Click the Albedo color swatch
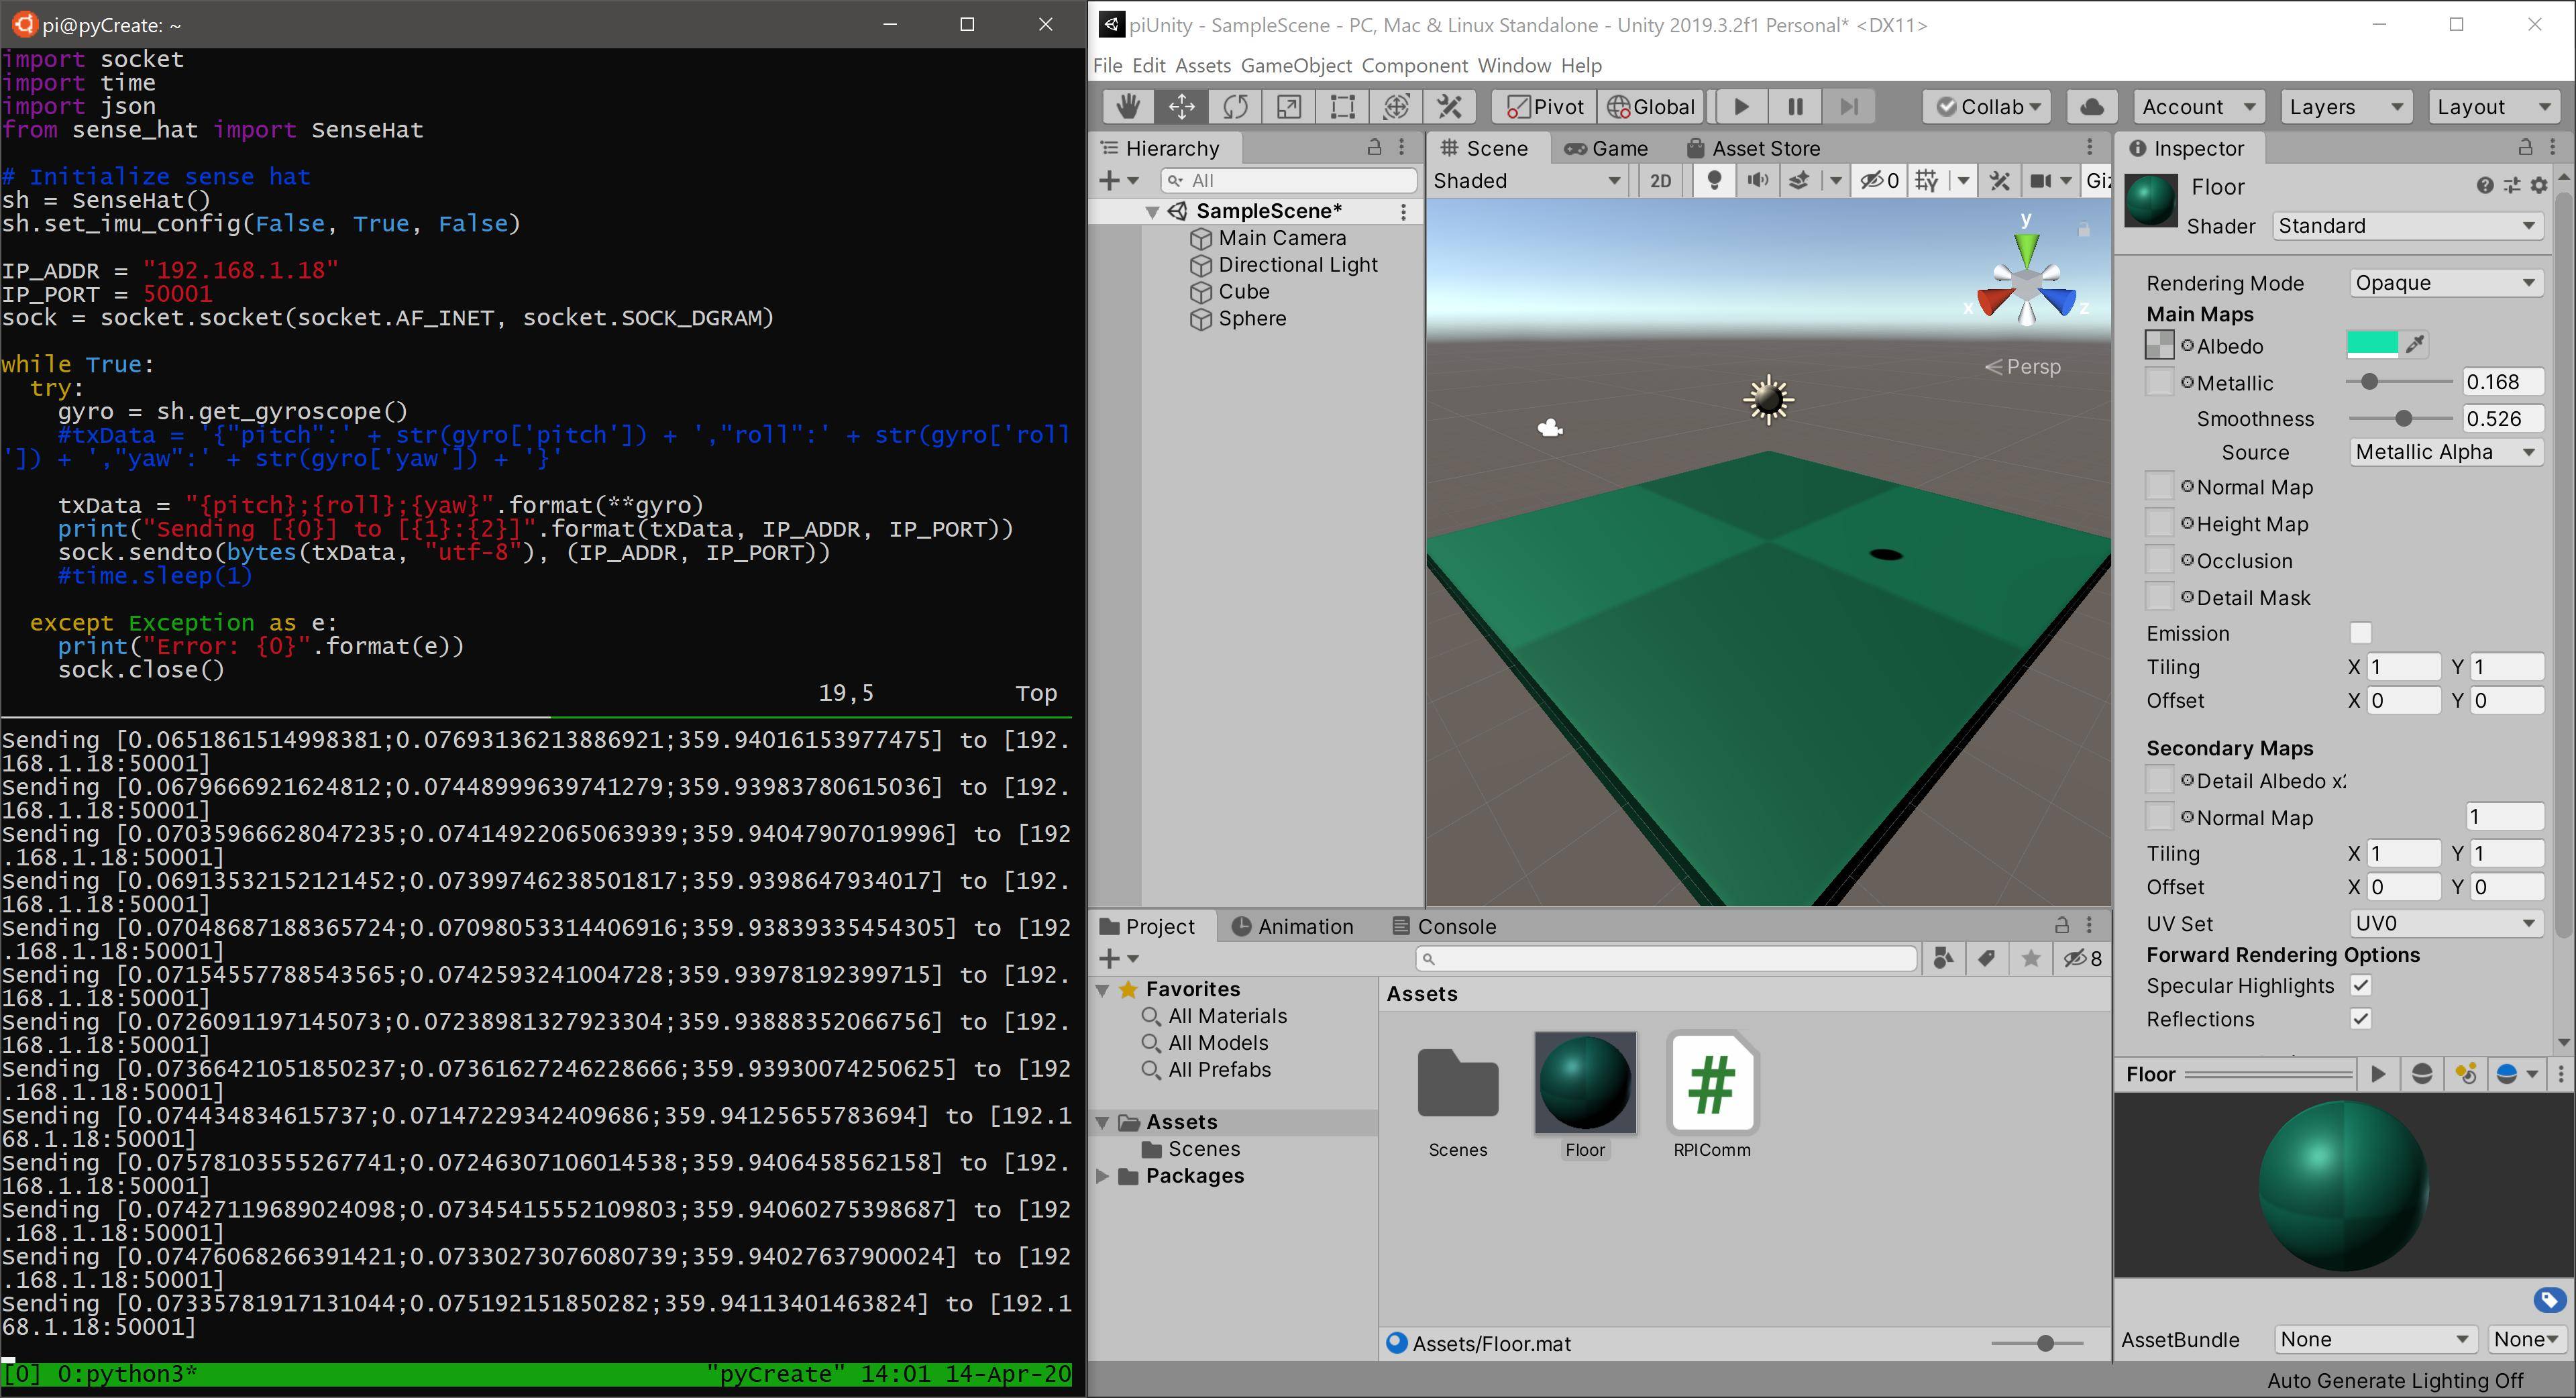 point(2372,345)
